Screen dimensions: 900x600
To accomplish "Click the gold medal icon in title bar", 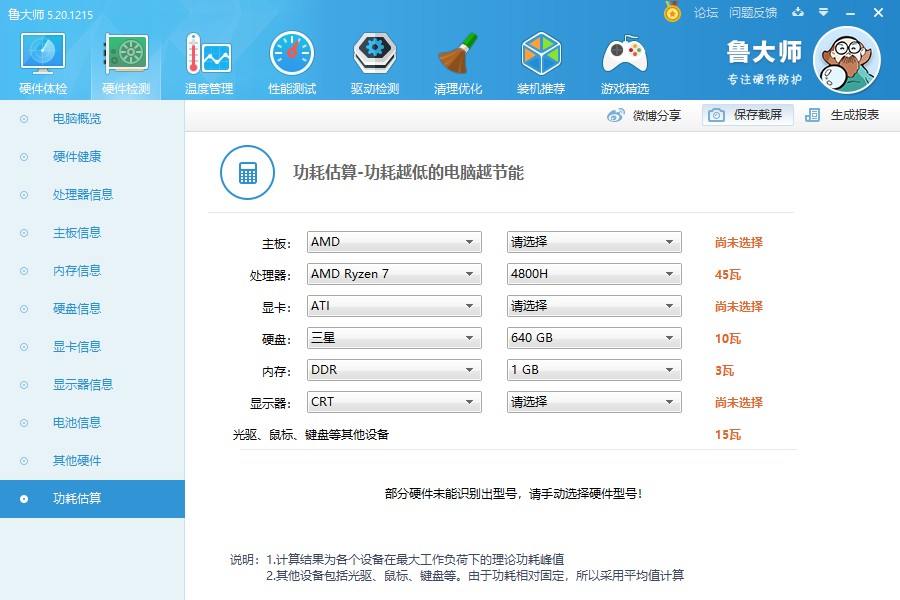I will click(672, 12).
